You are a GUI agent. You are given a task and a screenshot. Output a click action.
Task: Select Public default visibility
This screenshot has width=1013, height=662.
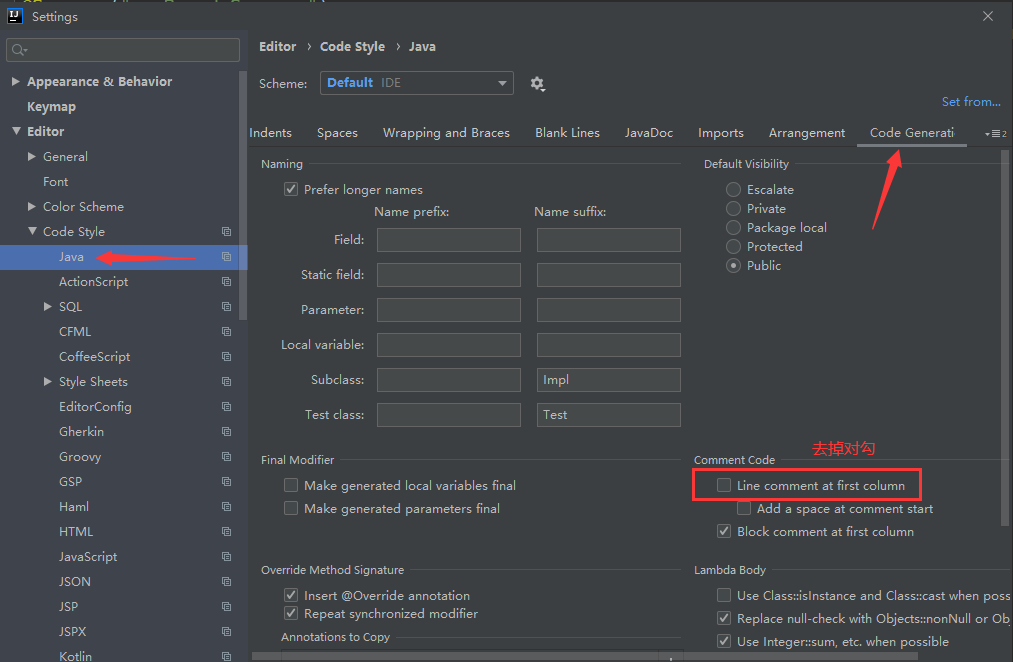coord(733,265)
